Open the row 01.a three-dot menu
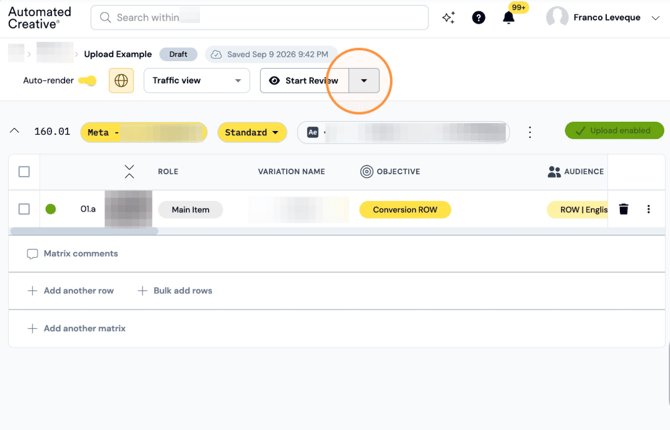 [x=649, y=209]
